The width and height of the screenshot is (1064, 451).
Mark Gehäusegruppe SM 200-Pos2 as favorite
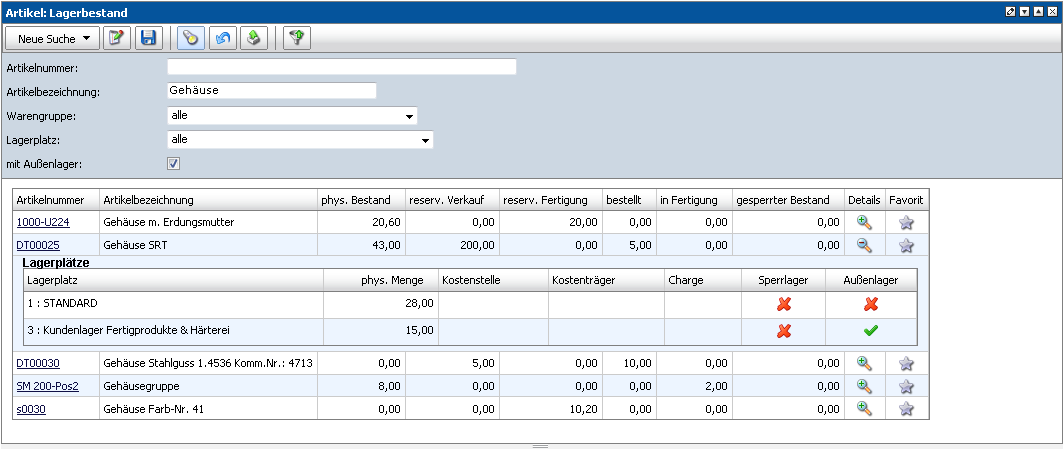pos(907,386)
